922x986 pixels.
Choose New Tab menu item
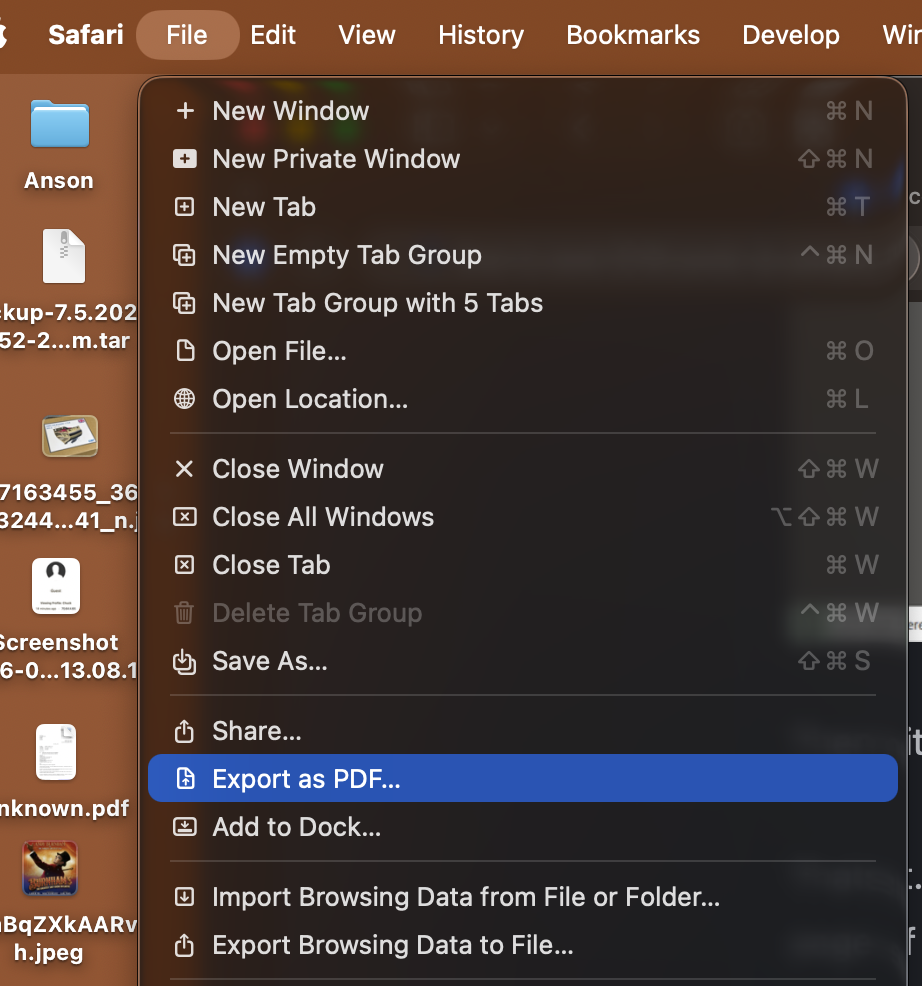pyautogui.click(x=523, y=207)
